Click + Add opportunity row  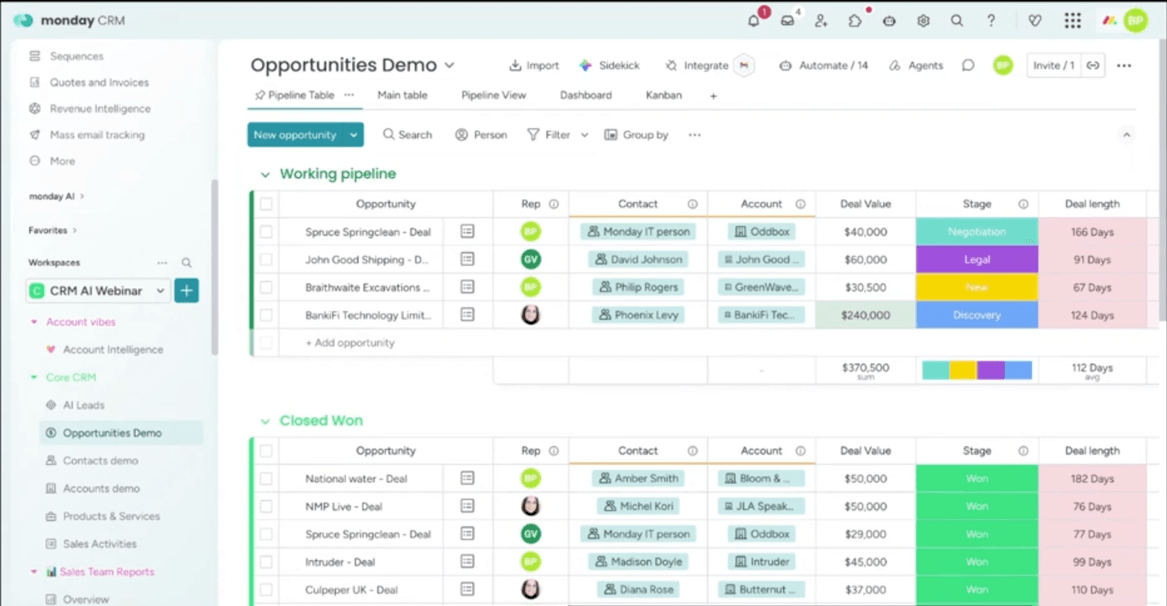point(350,342)
